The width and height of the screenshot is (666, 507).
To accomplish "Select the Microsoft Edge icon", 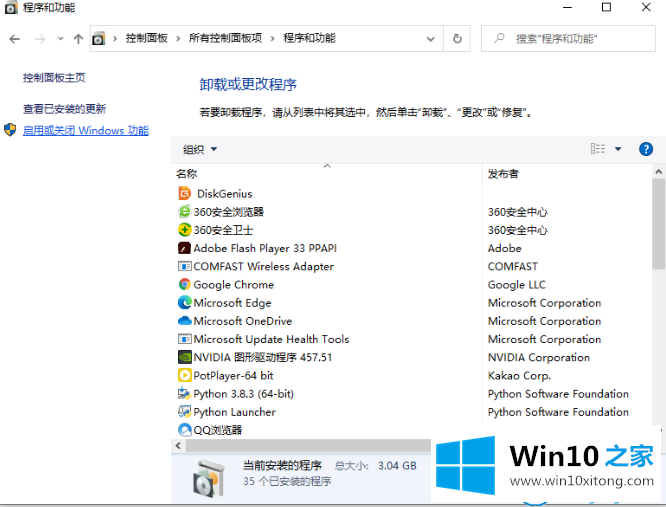I will [x=184, y=302].
